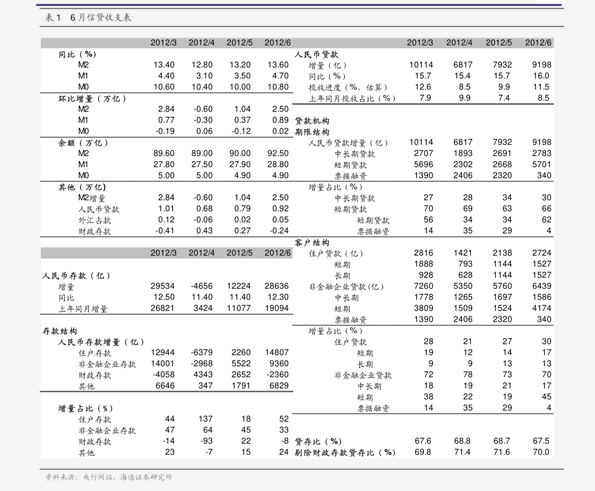The width and height of the screenshot is (595, 491).
Task: Select the 贷款机构 label
Action: [x=312, y=121]
